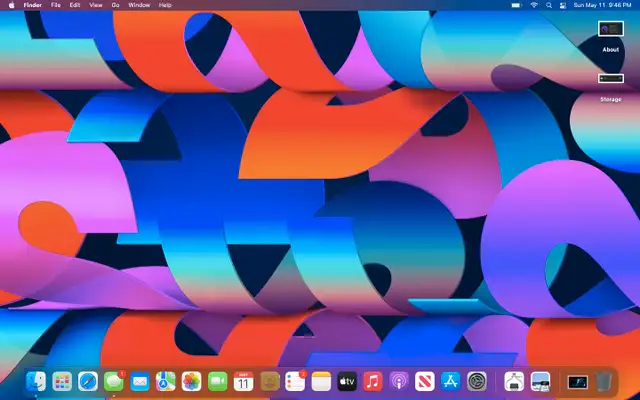Open the Go menu

click(x=116, y=5)
